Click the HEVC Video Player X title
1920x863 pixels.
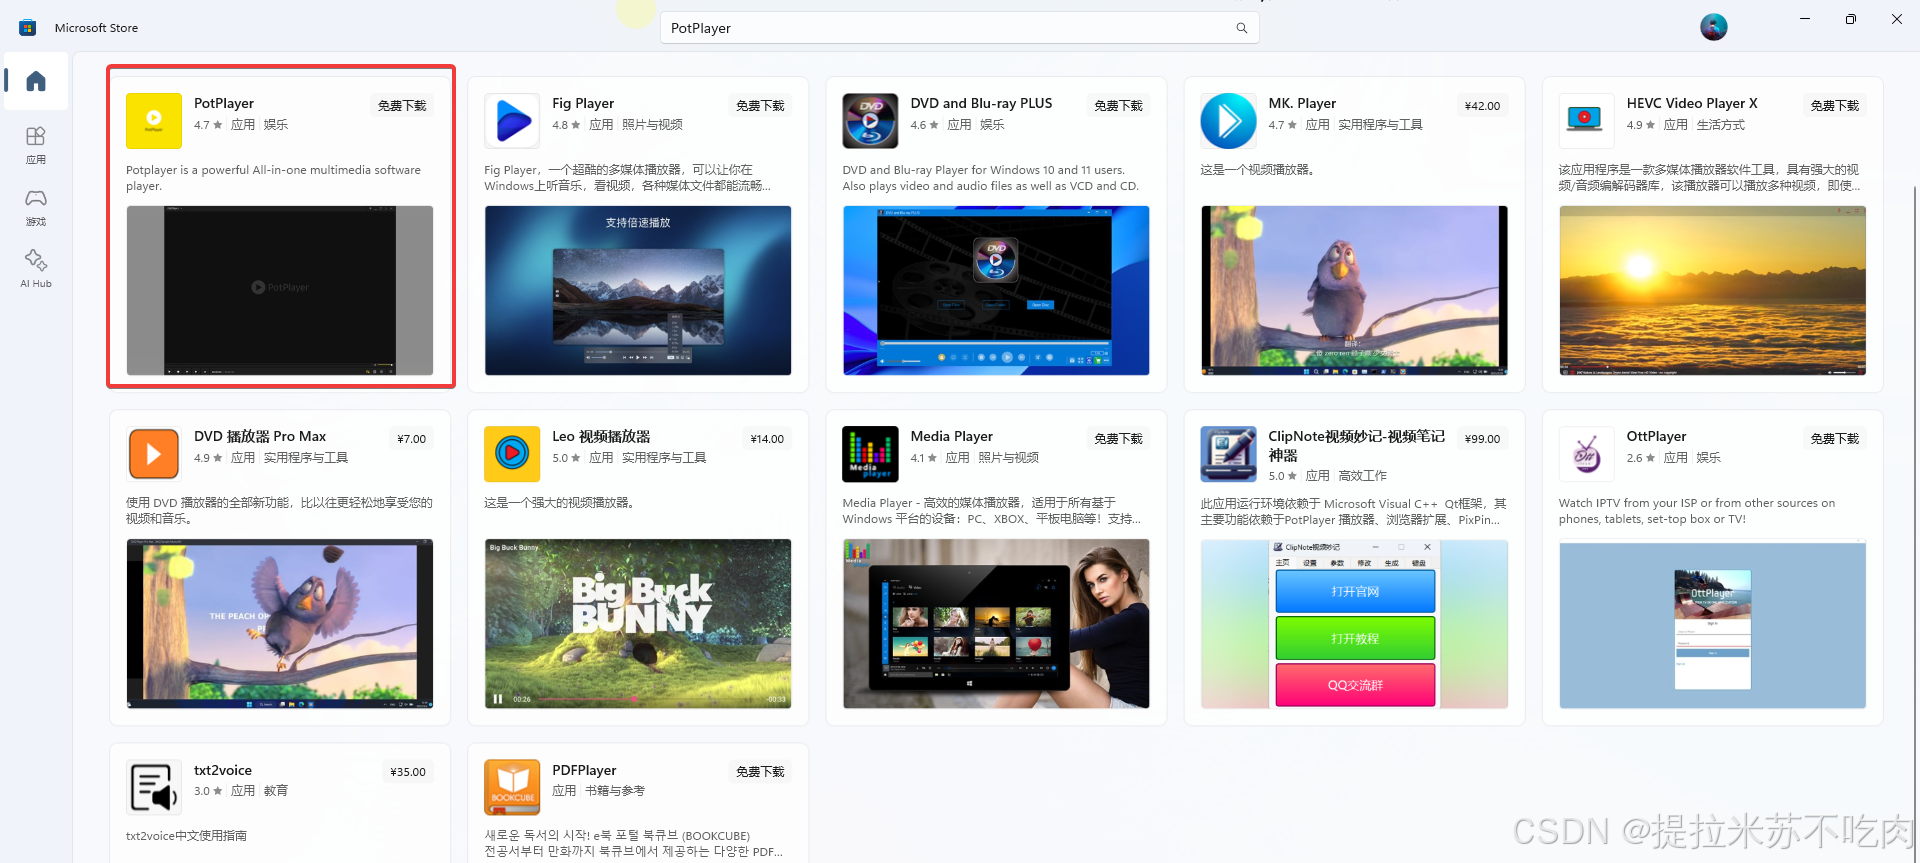(x=1692, y=104)
